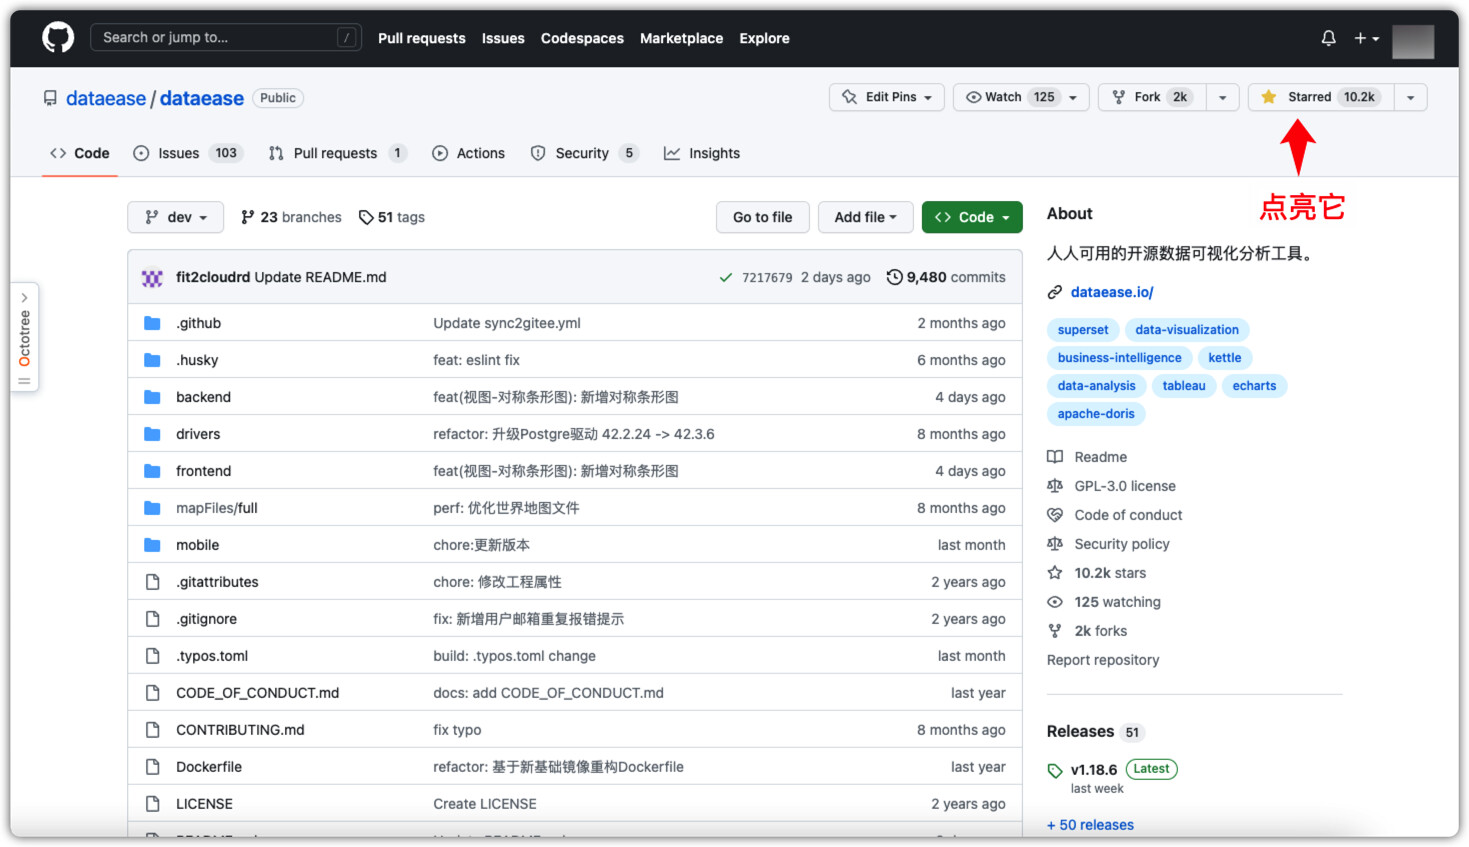Open Issues in top navigation
Screen dimensions: 1469x847
503,38
